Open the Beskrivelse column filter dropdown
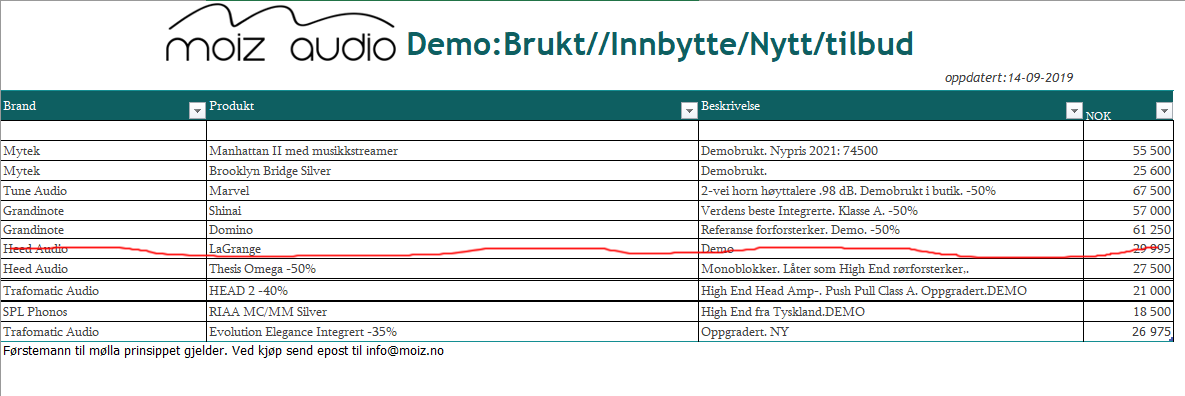1185x396 pixels. click(x=1074, y=111)
